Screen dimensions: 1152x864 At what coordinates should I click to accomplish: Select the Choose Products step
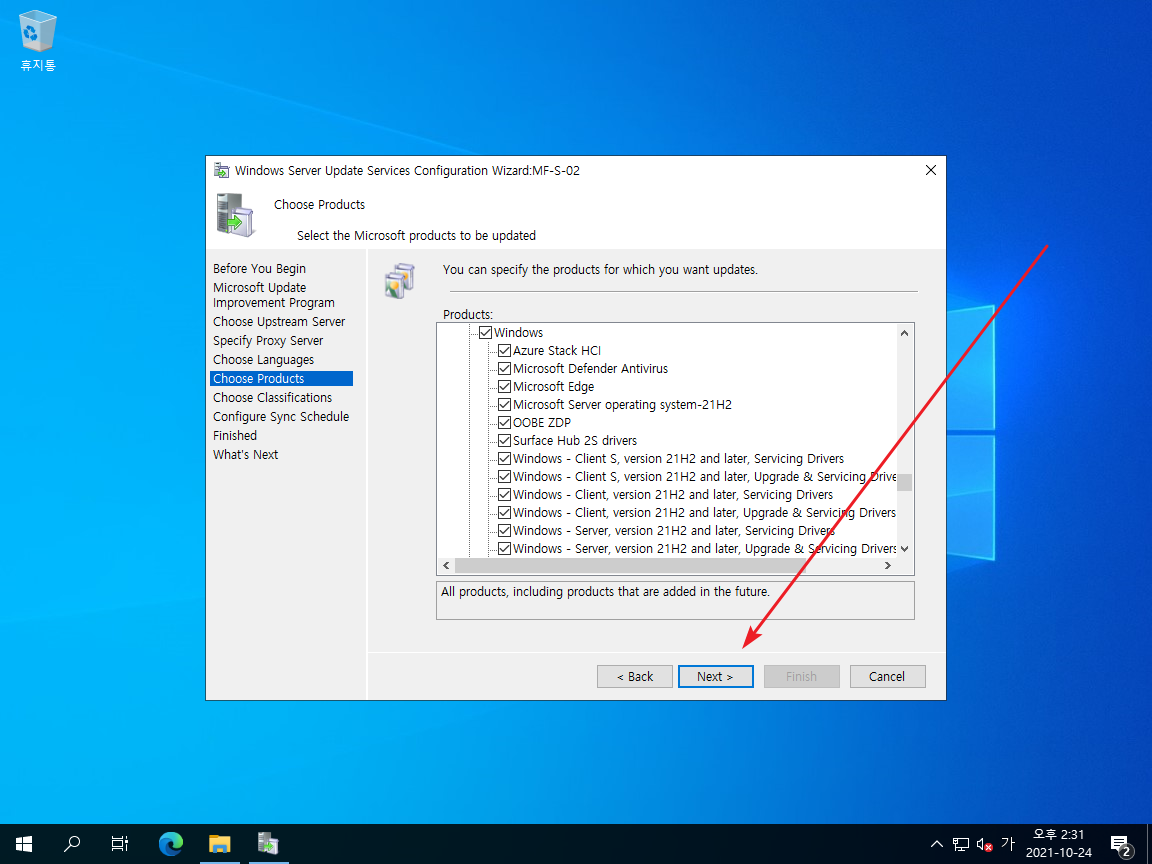[281, 378]
